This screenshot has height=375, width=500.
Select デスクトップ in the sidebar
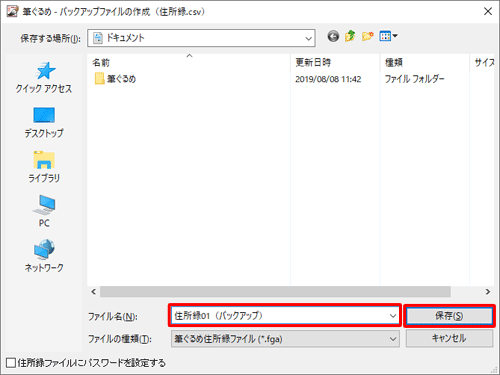44,122
